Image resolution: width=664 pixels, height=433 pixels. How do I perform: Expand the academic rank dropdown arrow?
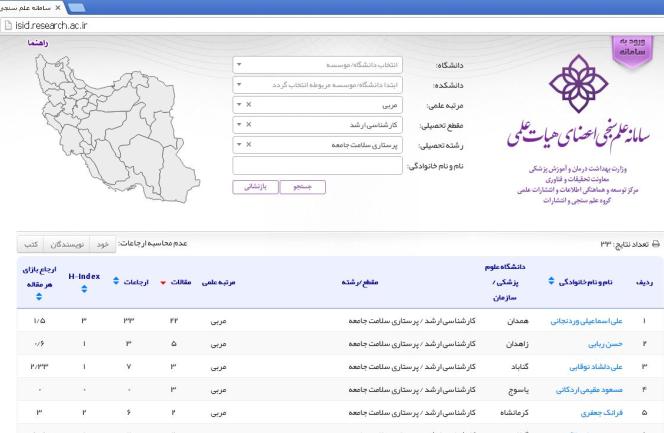[x=239, y=105]
